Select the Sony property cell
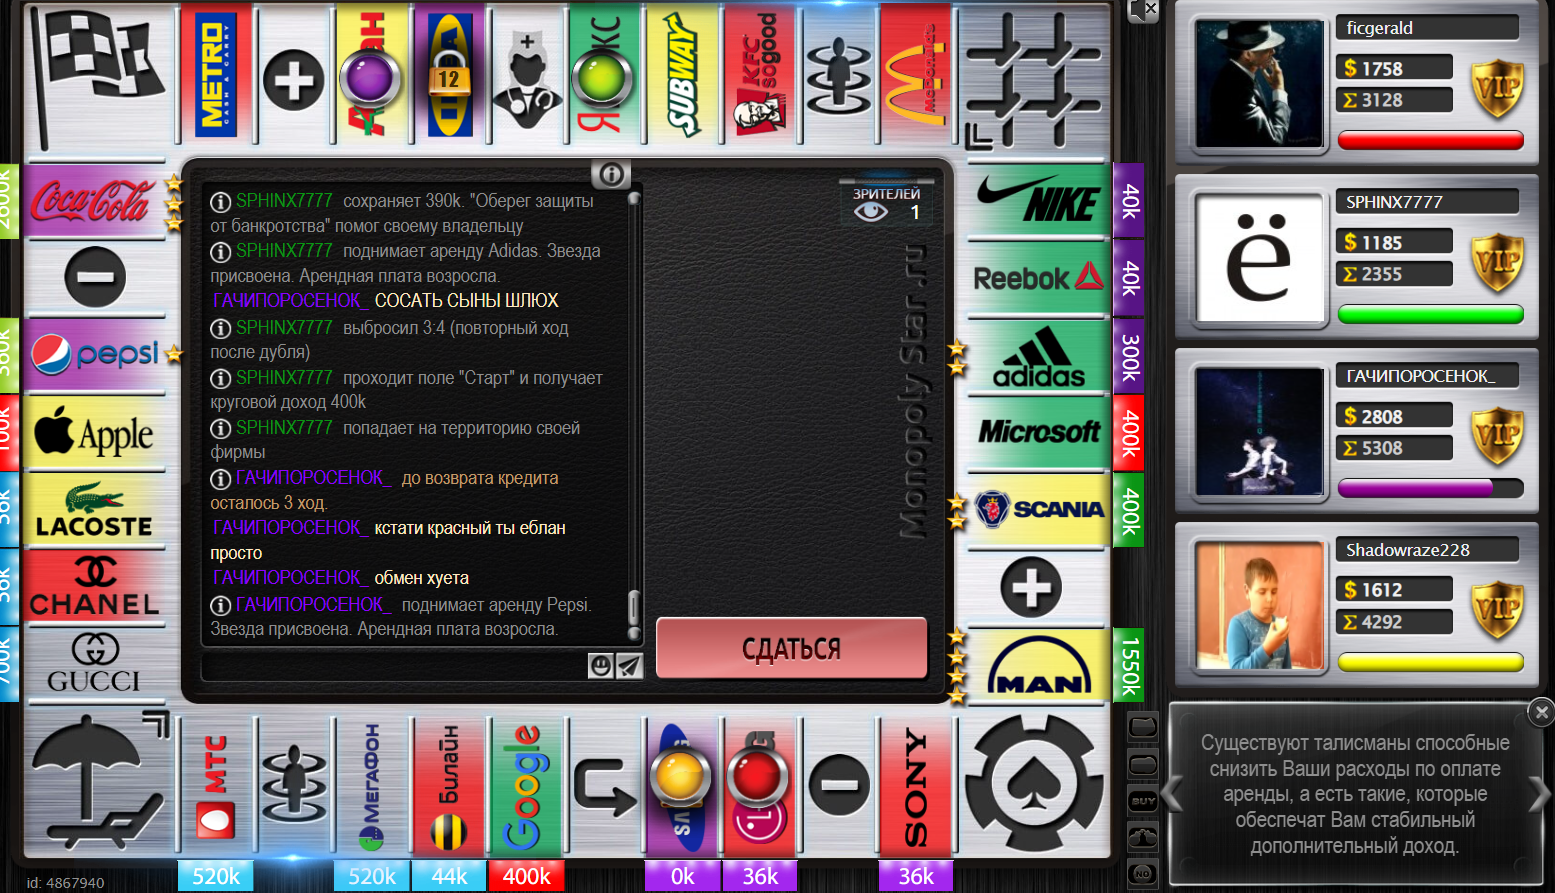This screenshot has height=893, width=1555. click(x=915, y=786)
